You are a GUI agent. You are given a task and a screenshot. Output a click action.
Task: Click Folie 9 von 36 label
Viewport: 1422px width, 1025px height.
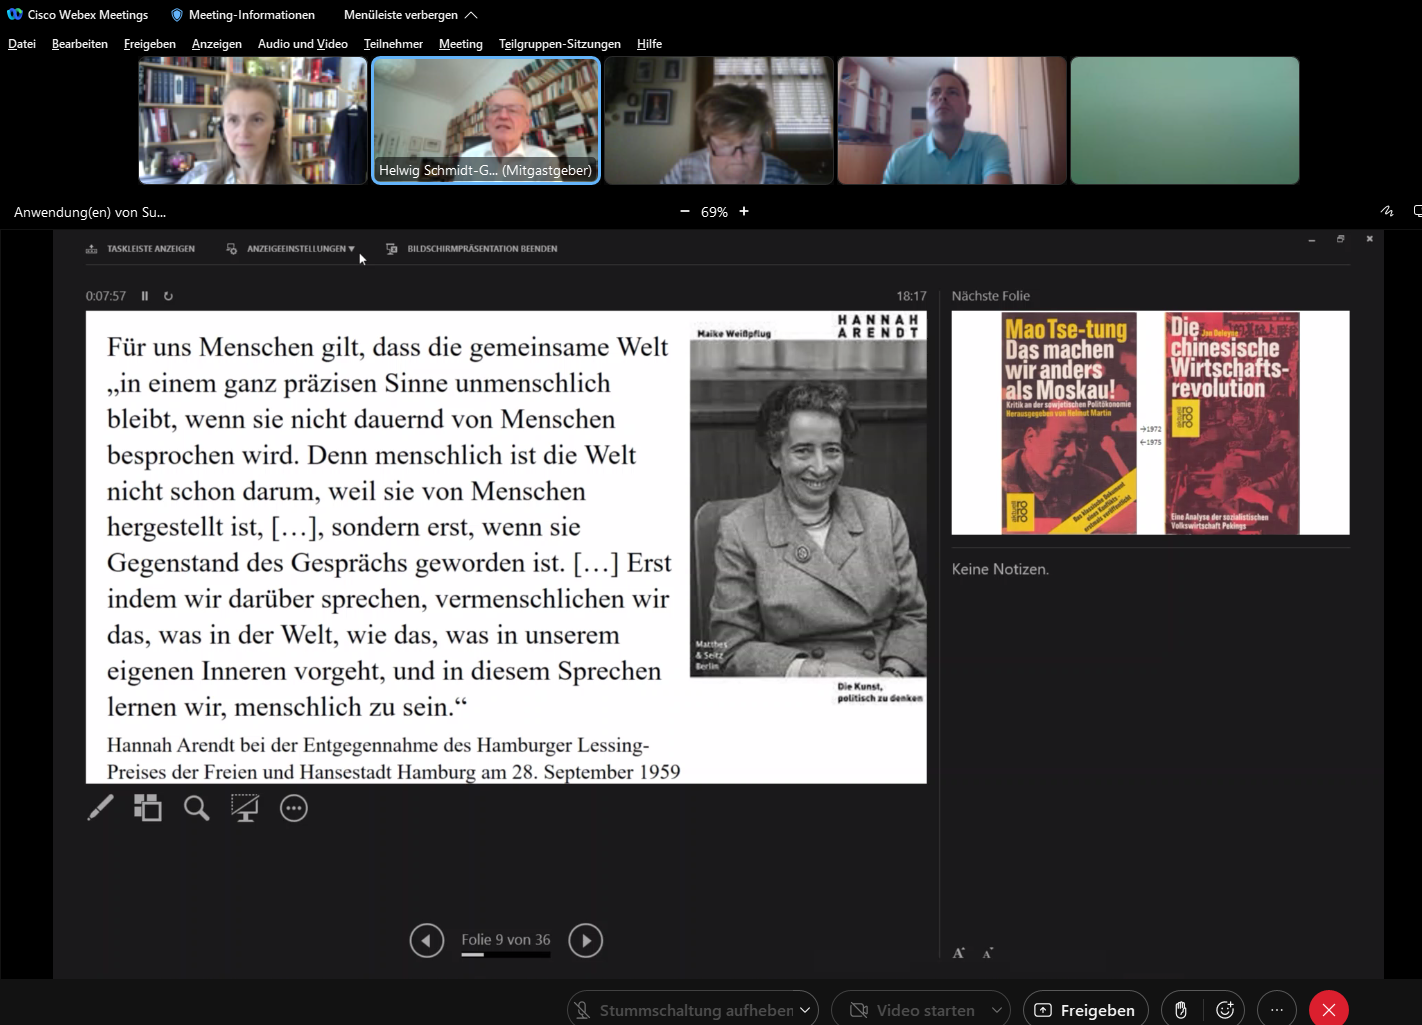[506, 940]
